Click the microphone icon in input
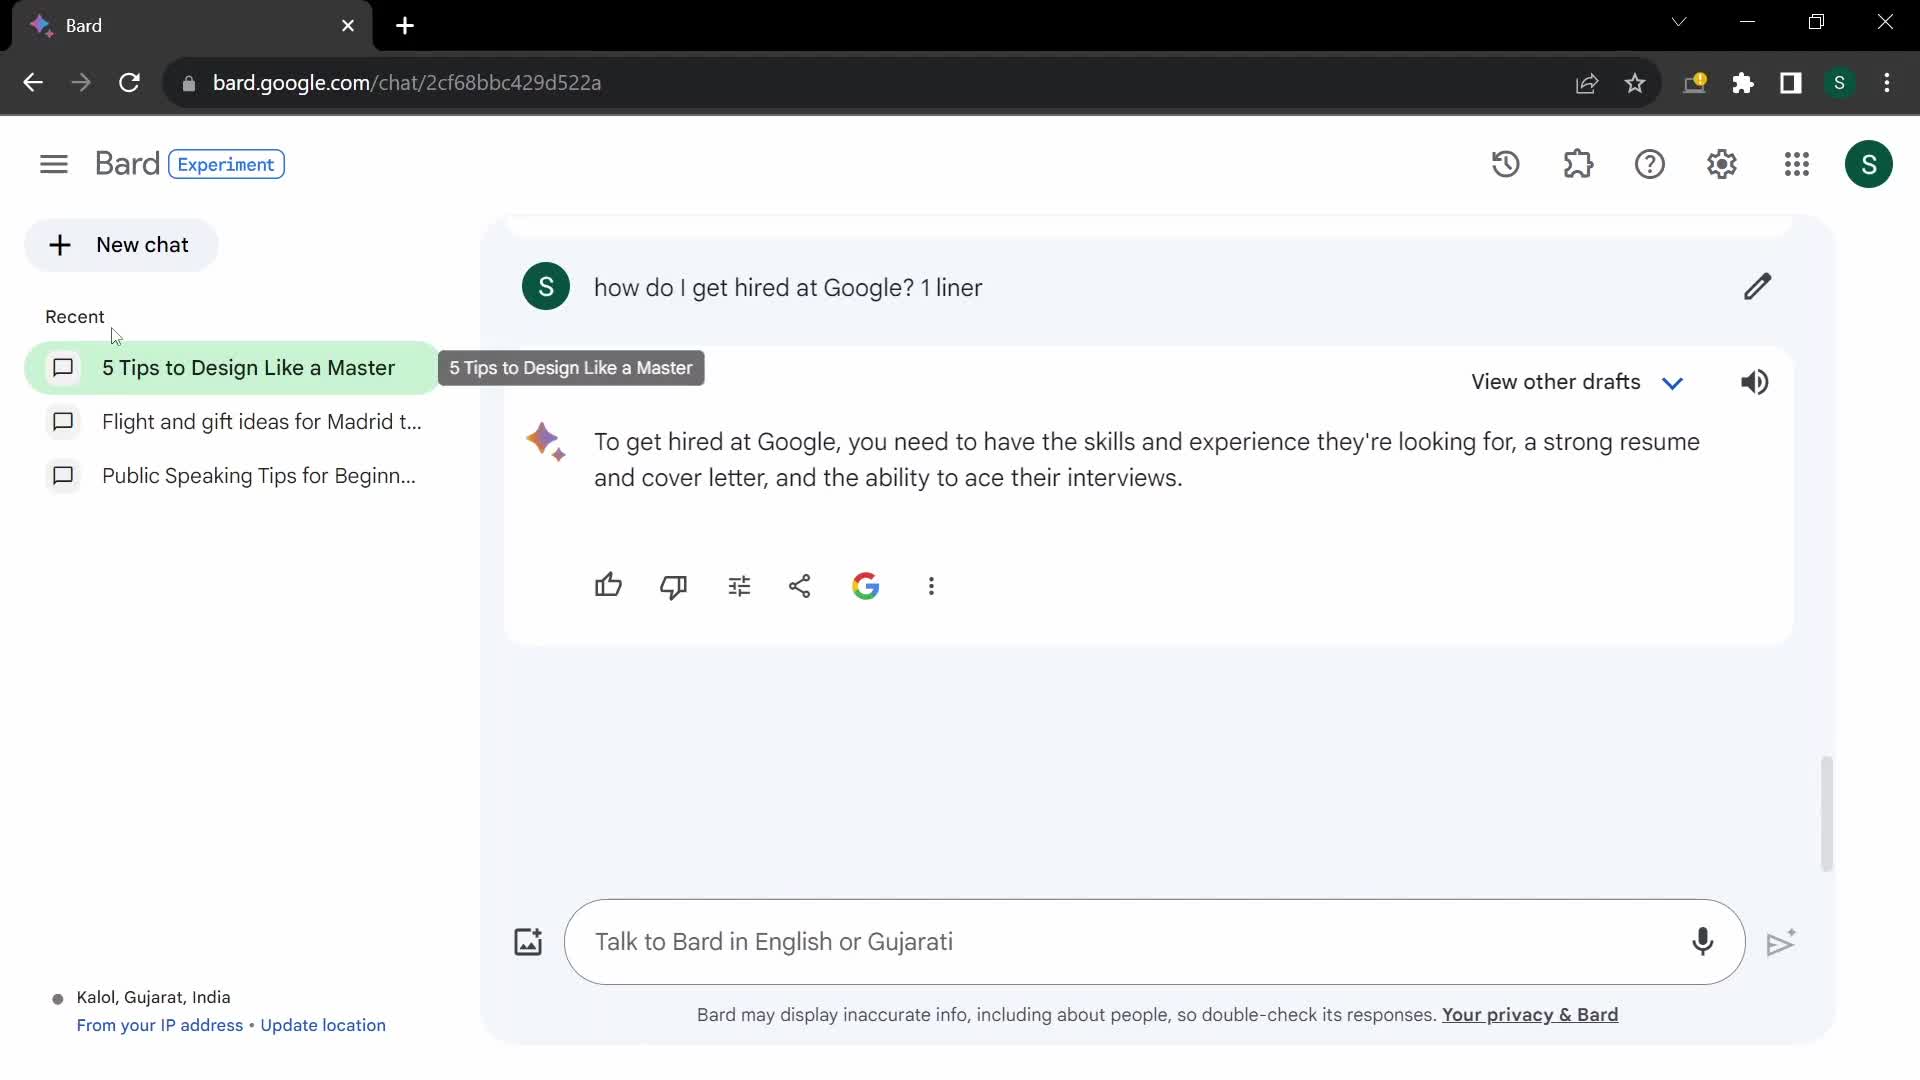 coord(1702,942)
